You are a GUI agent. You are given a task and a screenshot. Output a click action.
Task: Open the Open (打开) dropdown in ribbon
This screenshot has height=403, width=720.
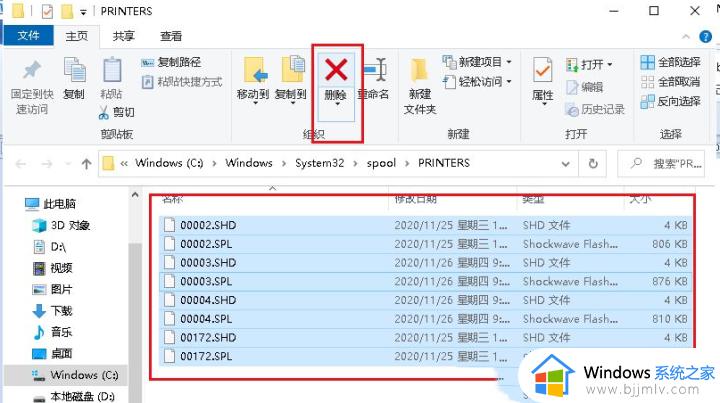[x=589, y=64]
